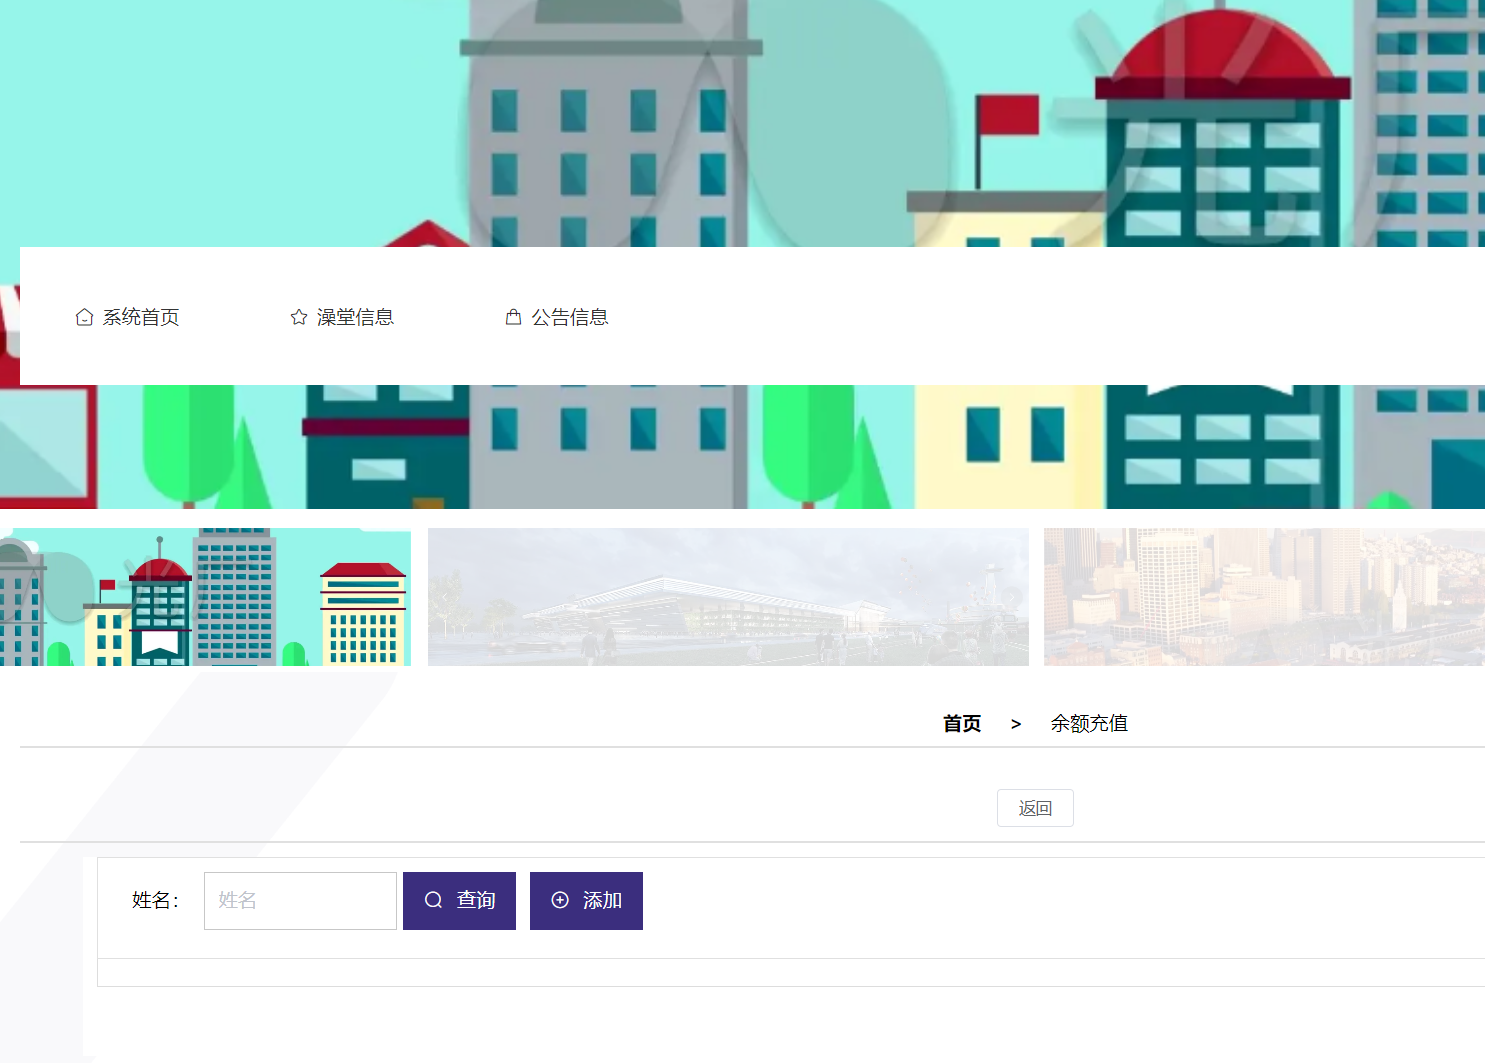This screenshot has width=1485, height=1063.
Task: Click the rightmost city skyline image
Action: tap(1263, 597)
